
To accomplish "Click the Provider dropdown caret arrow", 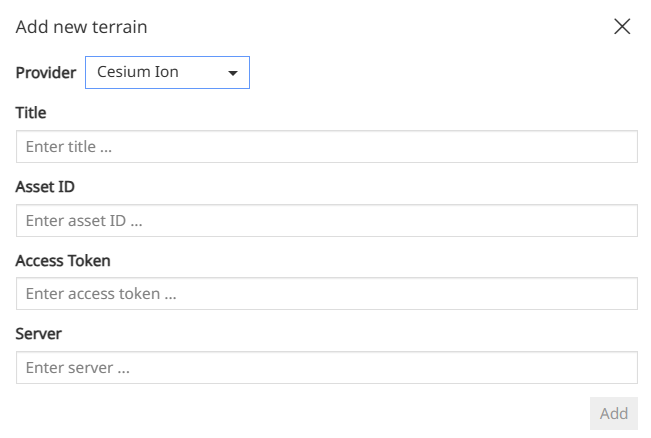I will [233, 73].
